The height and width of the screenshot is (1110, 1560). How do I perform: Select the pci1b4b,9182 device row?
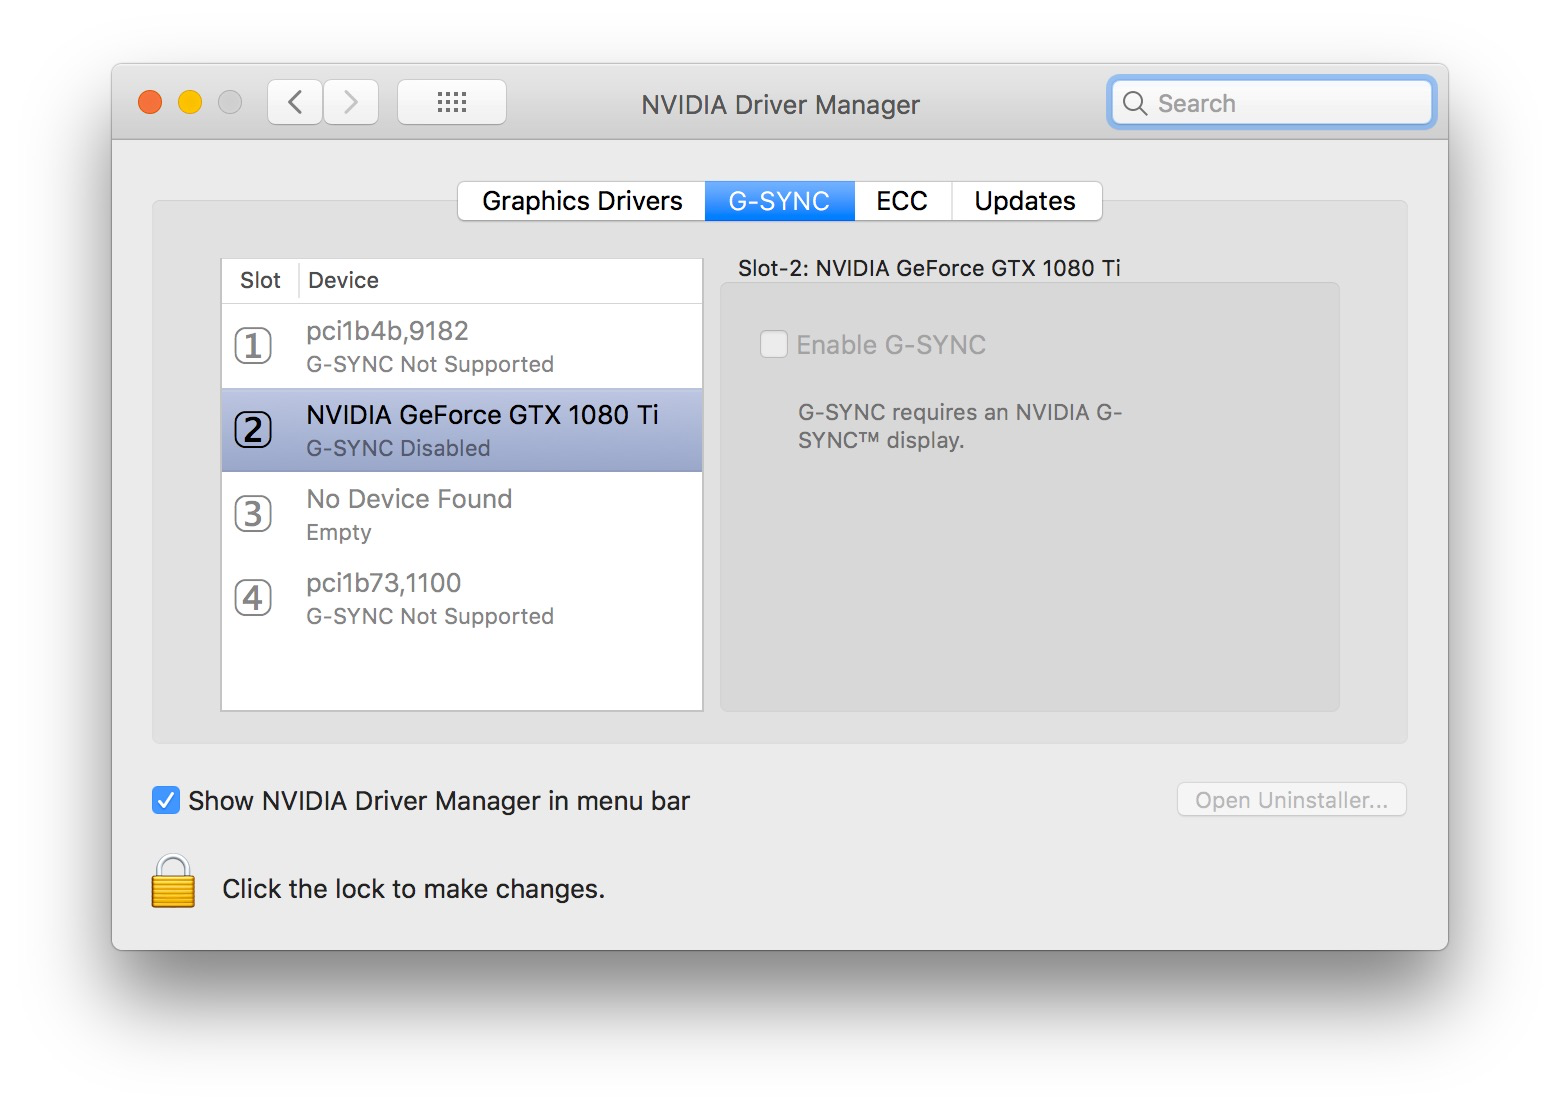tap(462, 346)
